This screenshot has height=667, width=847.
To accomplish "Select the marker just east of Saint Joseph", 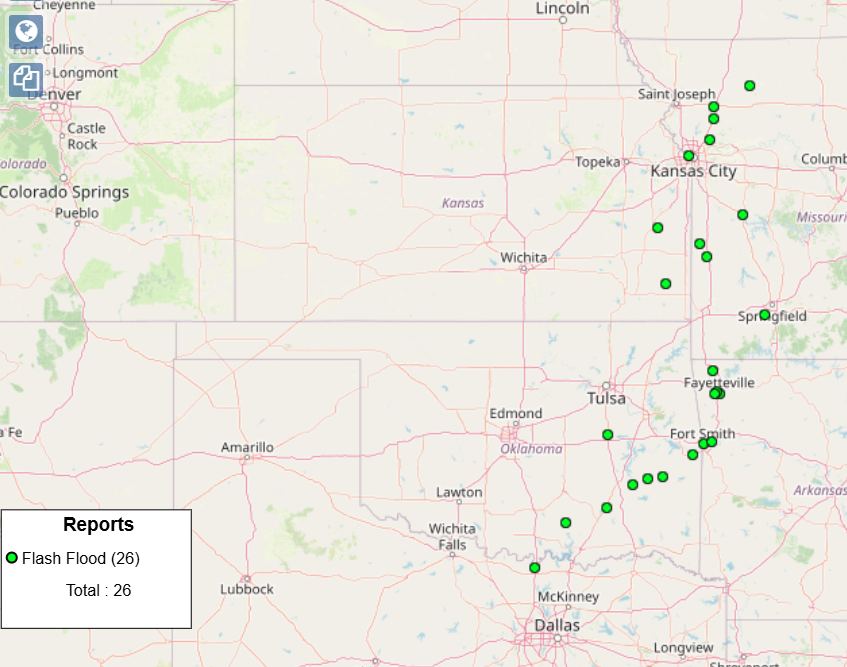I will click(714, 107).
